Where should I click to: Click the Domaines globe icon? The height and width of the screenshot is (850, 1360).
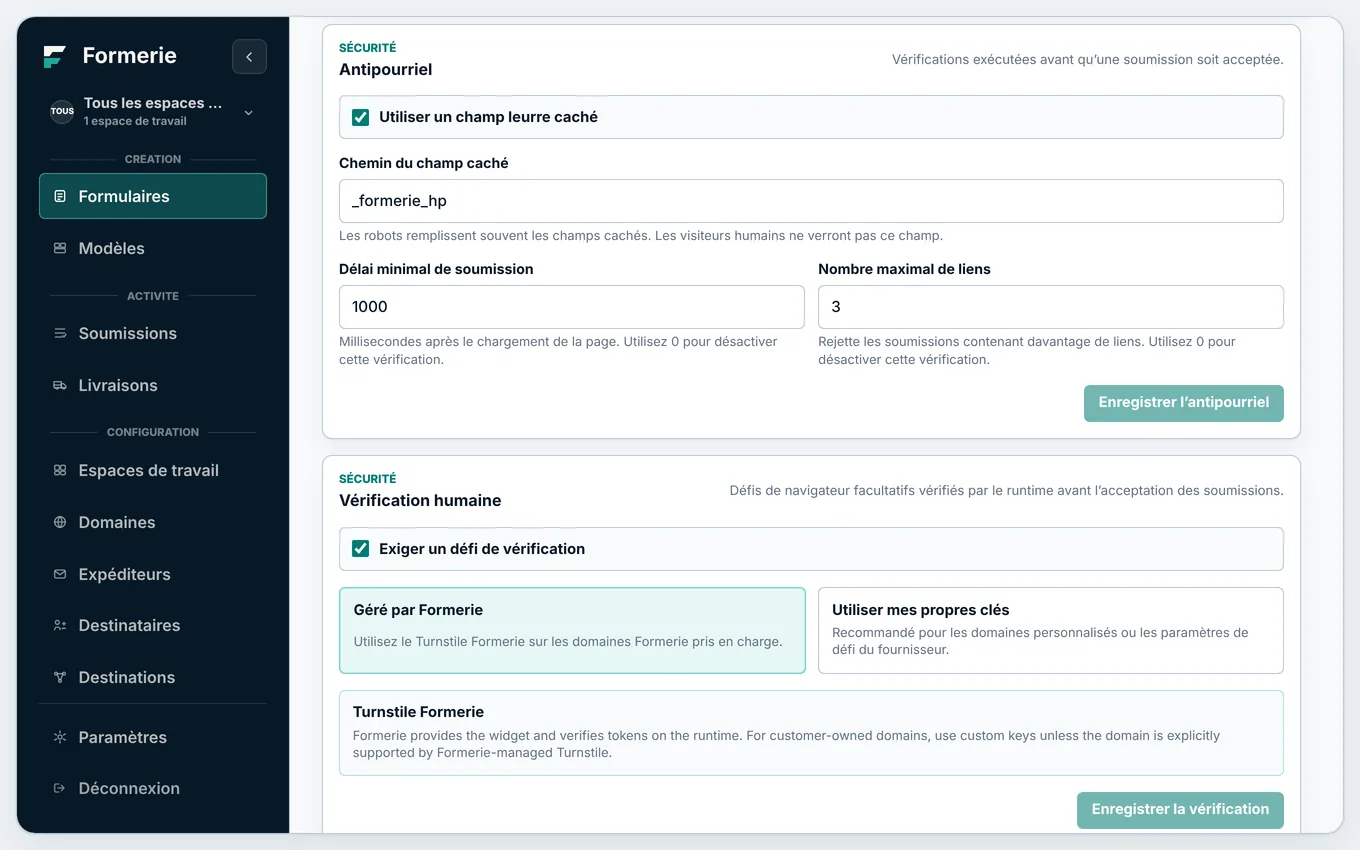[60, 522]
